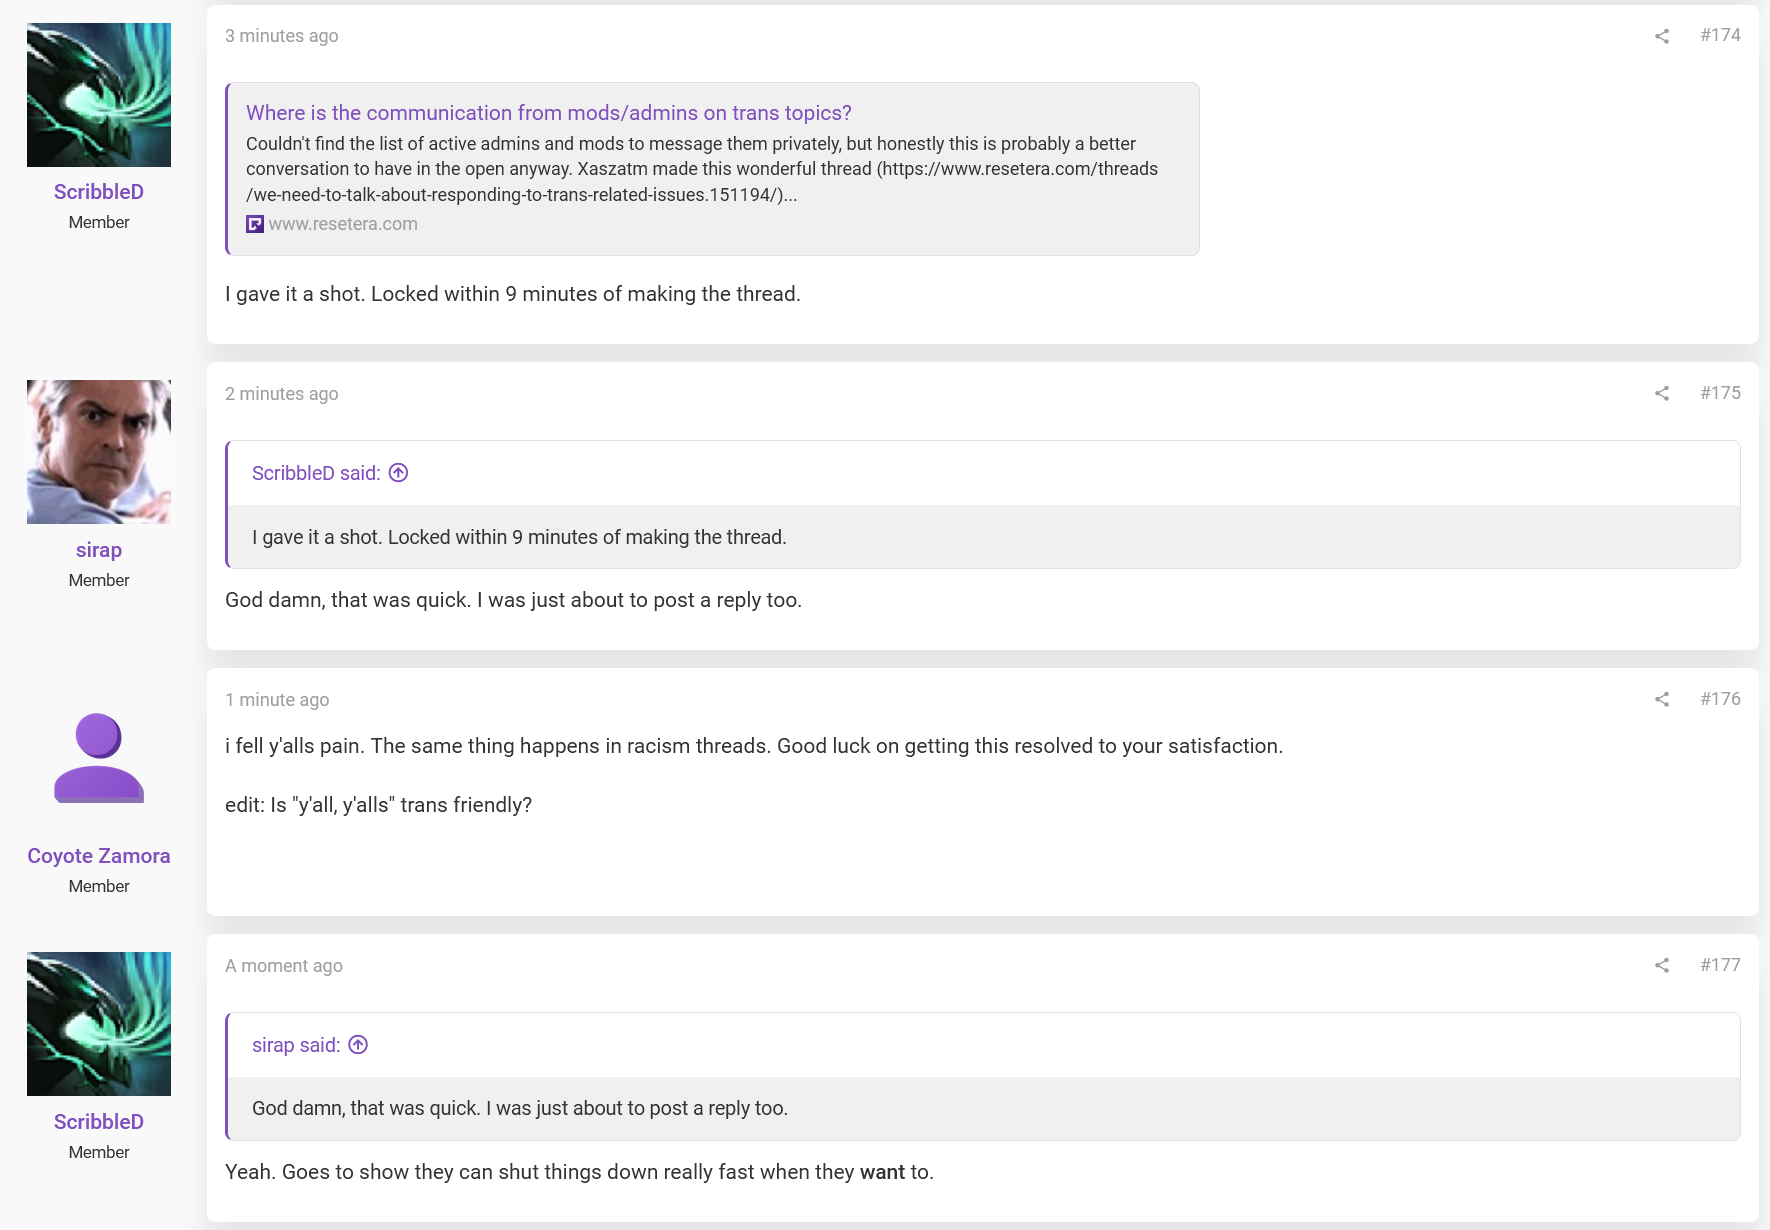Share post #176 via share icon
Image resolution: width=1770 pixels, height=1230 pixels.
coord(1662,700)
